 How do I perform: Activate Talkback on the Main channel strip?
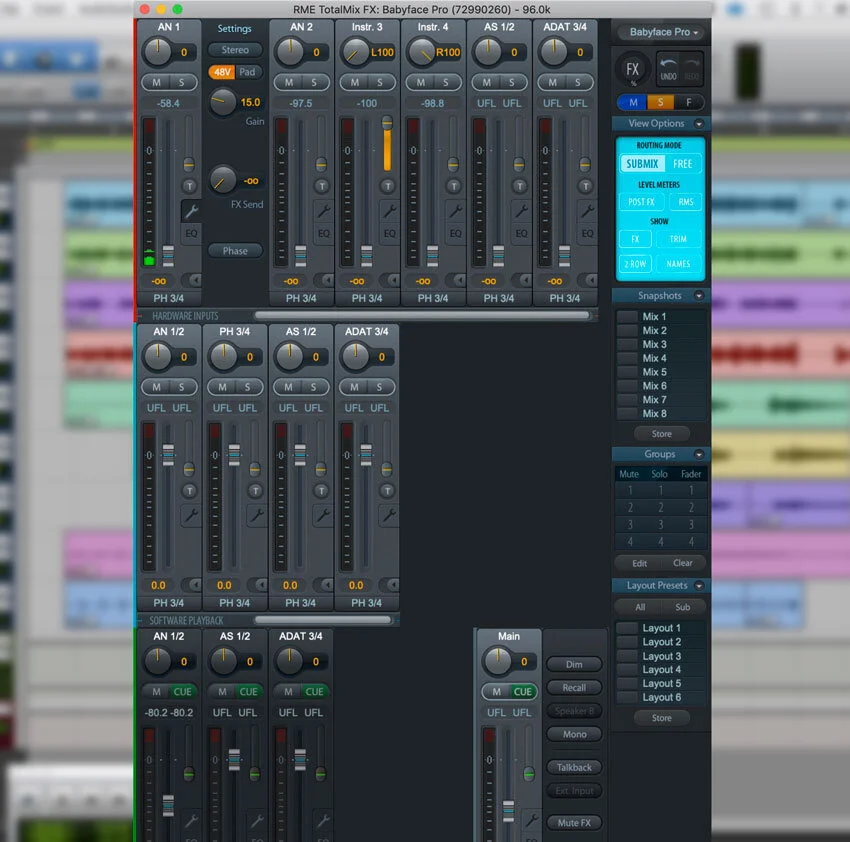[x=574, y=767]
